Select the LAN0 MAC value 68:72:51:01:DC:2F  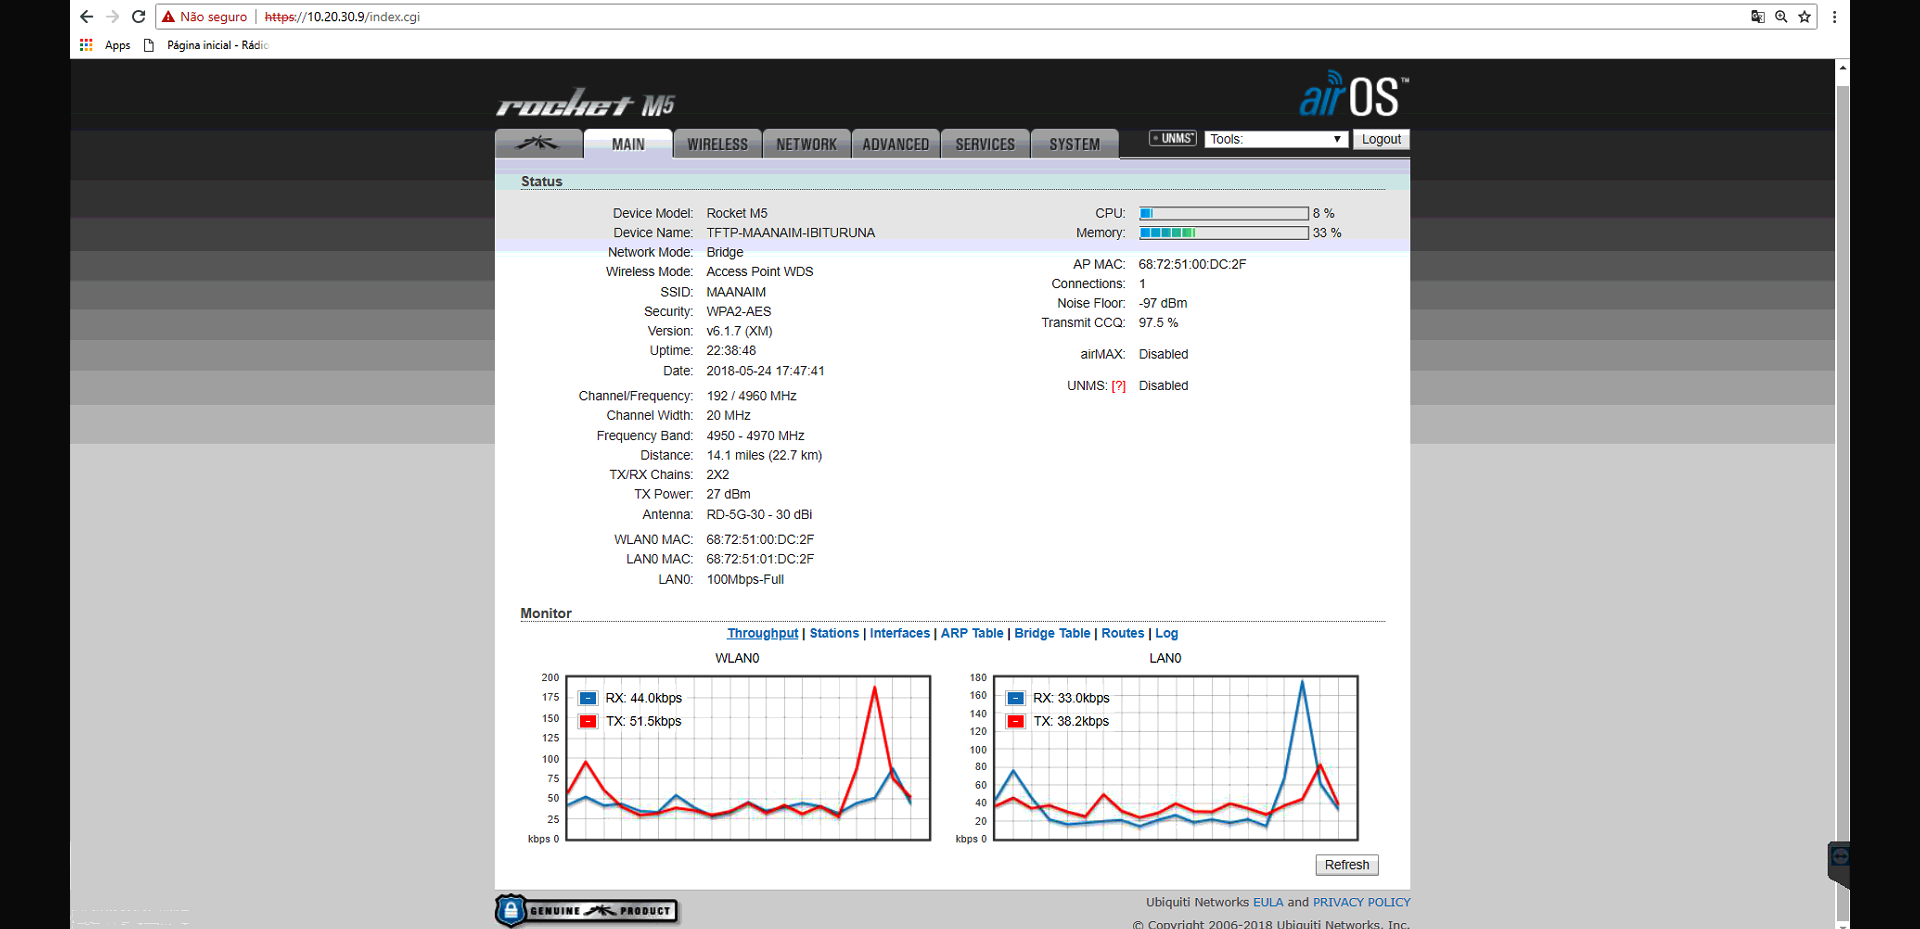[760, 559]
